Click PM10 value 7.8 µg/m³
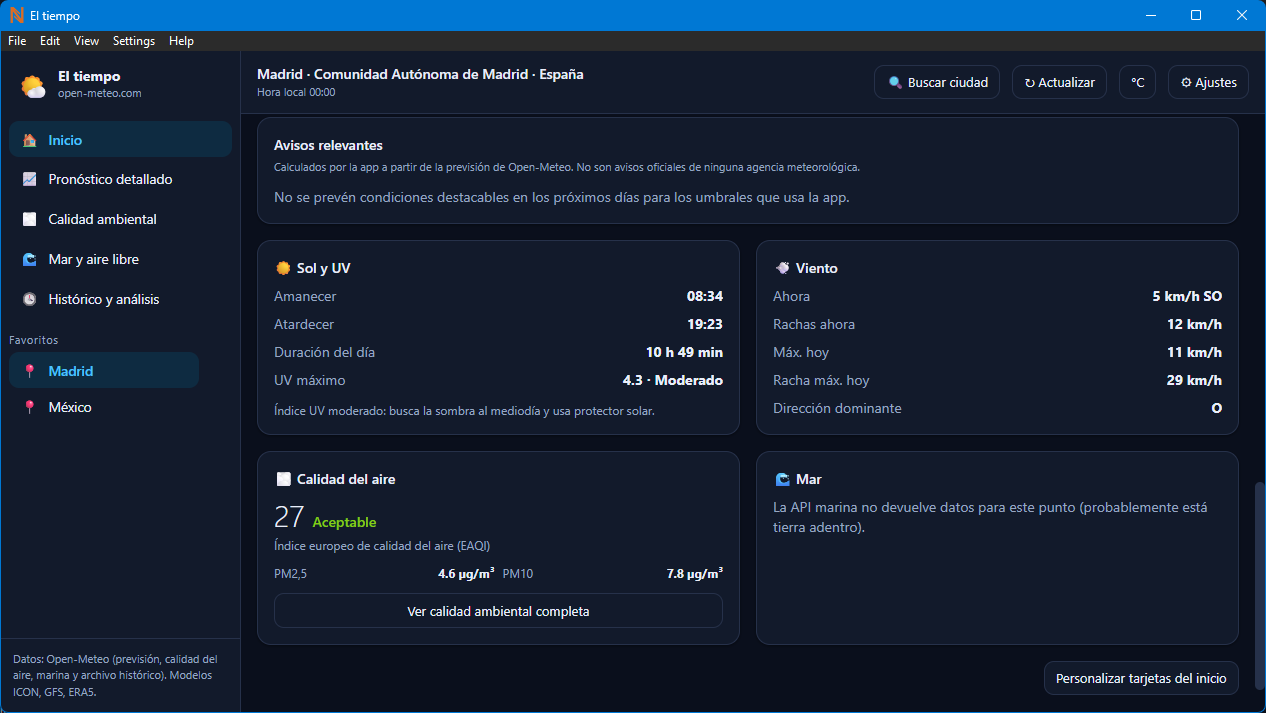1266x713 pixels. [x=695, y=573]
